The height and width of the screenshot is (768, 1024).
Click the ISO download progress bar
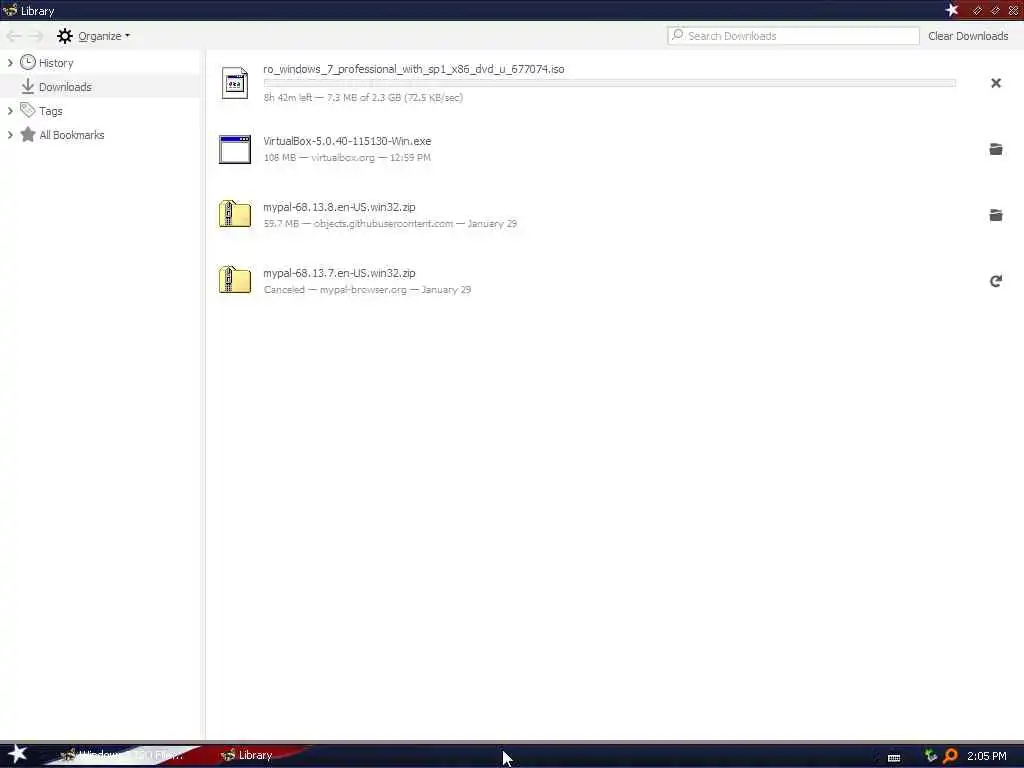(x=609, y=83)
